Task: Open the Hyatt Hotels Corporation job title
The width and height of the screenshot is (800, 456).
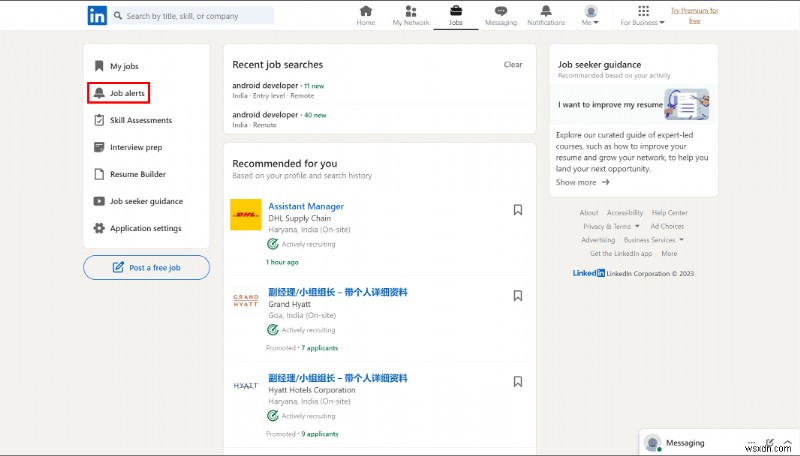Action: (338, 378)
